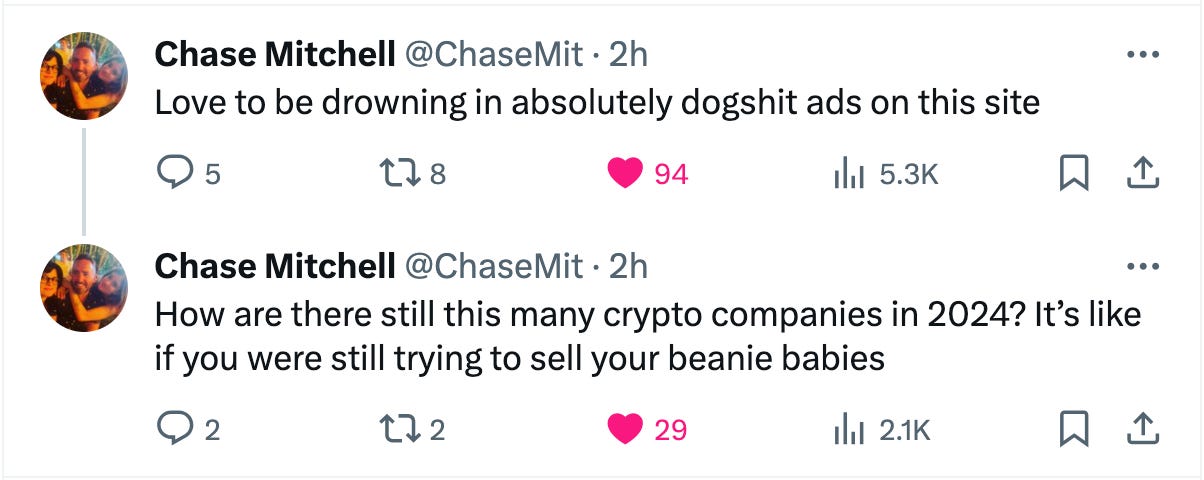Open the 2h timestamp on the first tweet
This screenshot has width=1204, height=480.
coord(628,54)
